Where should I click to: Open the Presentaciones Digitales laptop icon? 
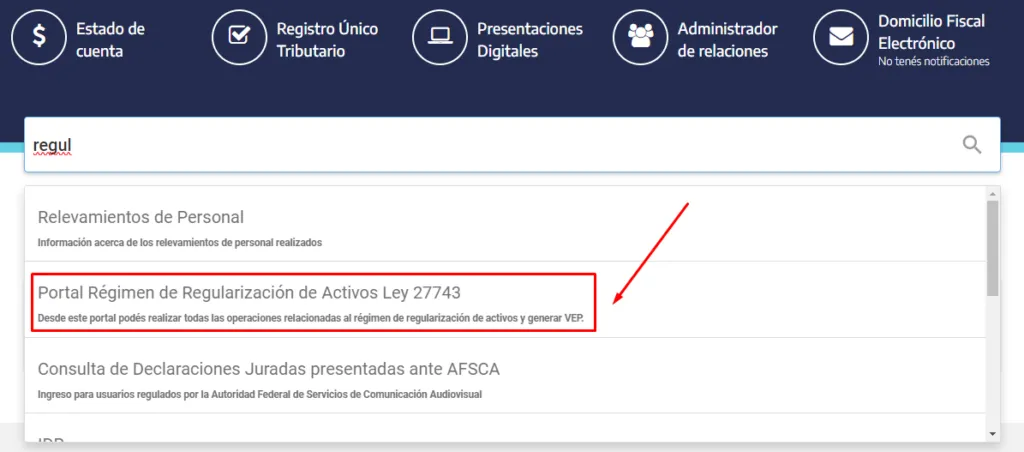coord(440,37)
